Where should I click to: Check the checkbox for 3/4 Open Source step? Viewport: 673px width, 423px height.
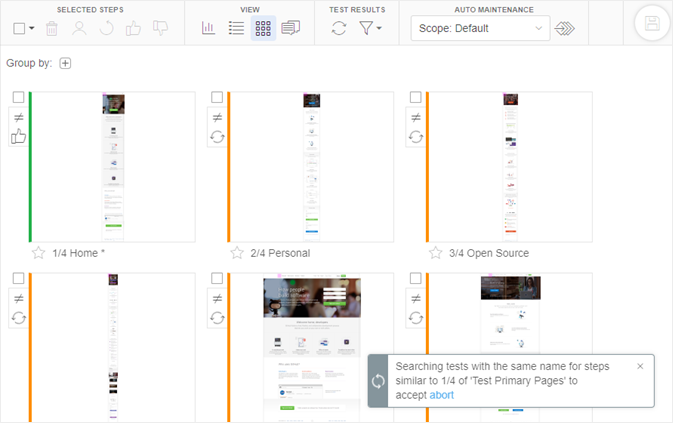415,98
